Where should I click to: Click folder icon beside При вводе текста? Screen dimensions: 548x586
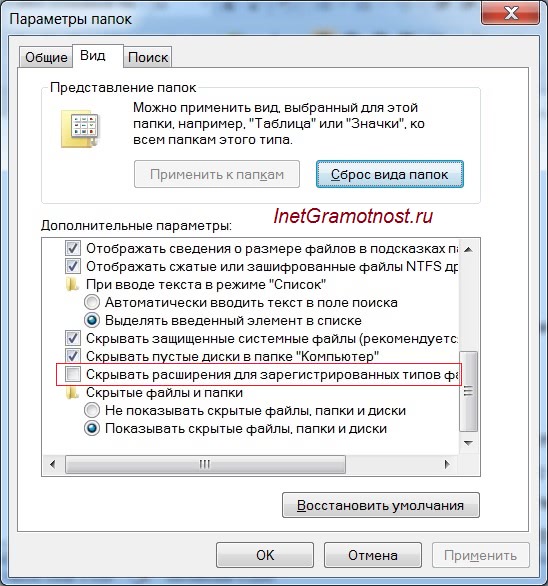[x=72, y=284]
